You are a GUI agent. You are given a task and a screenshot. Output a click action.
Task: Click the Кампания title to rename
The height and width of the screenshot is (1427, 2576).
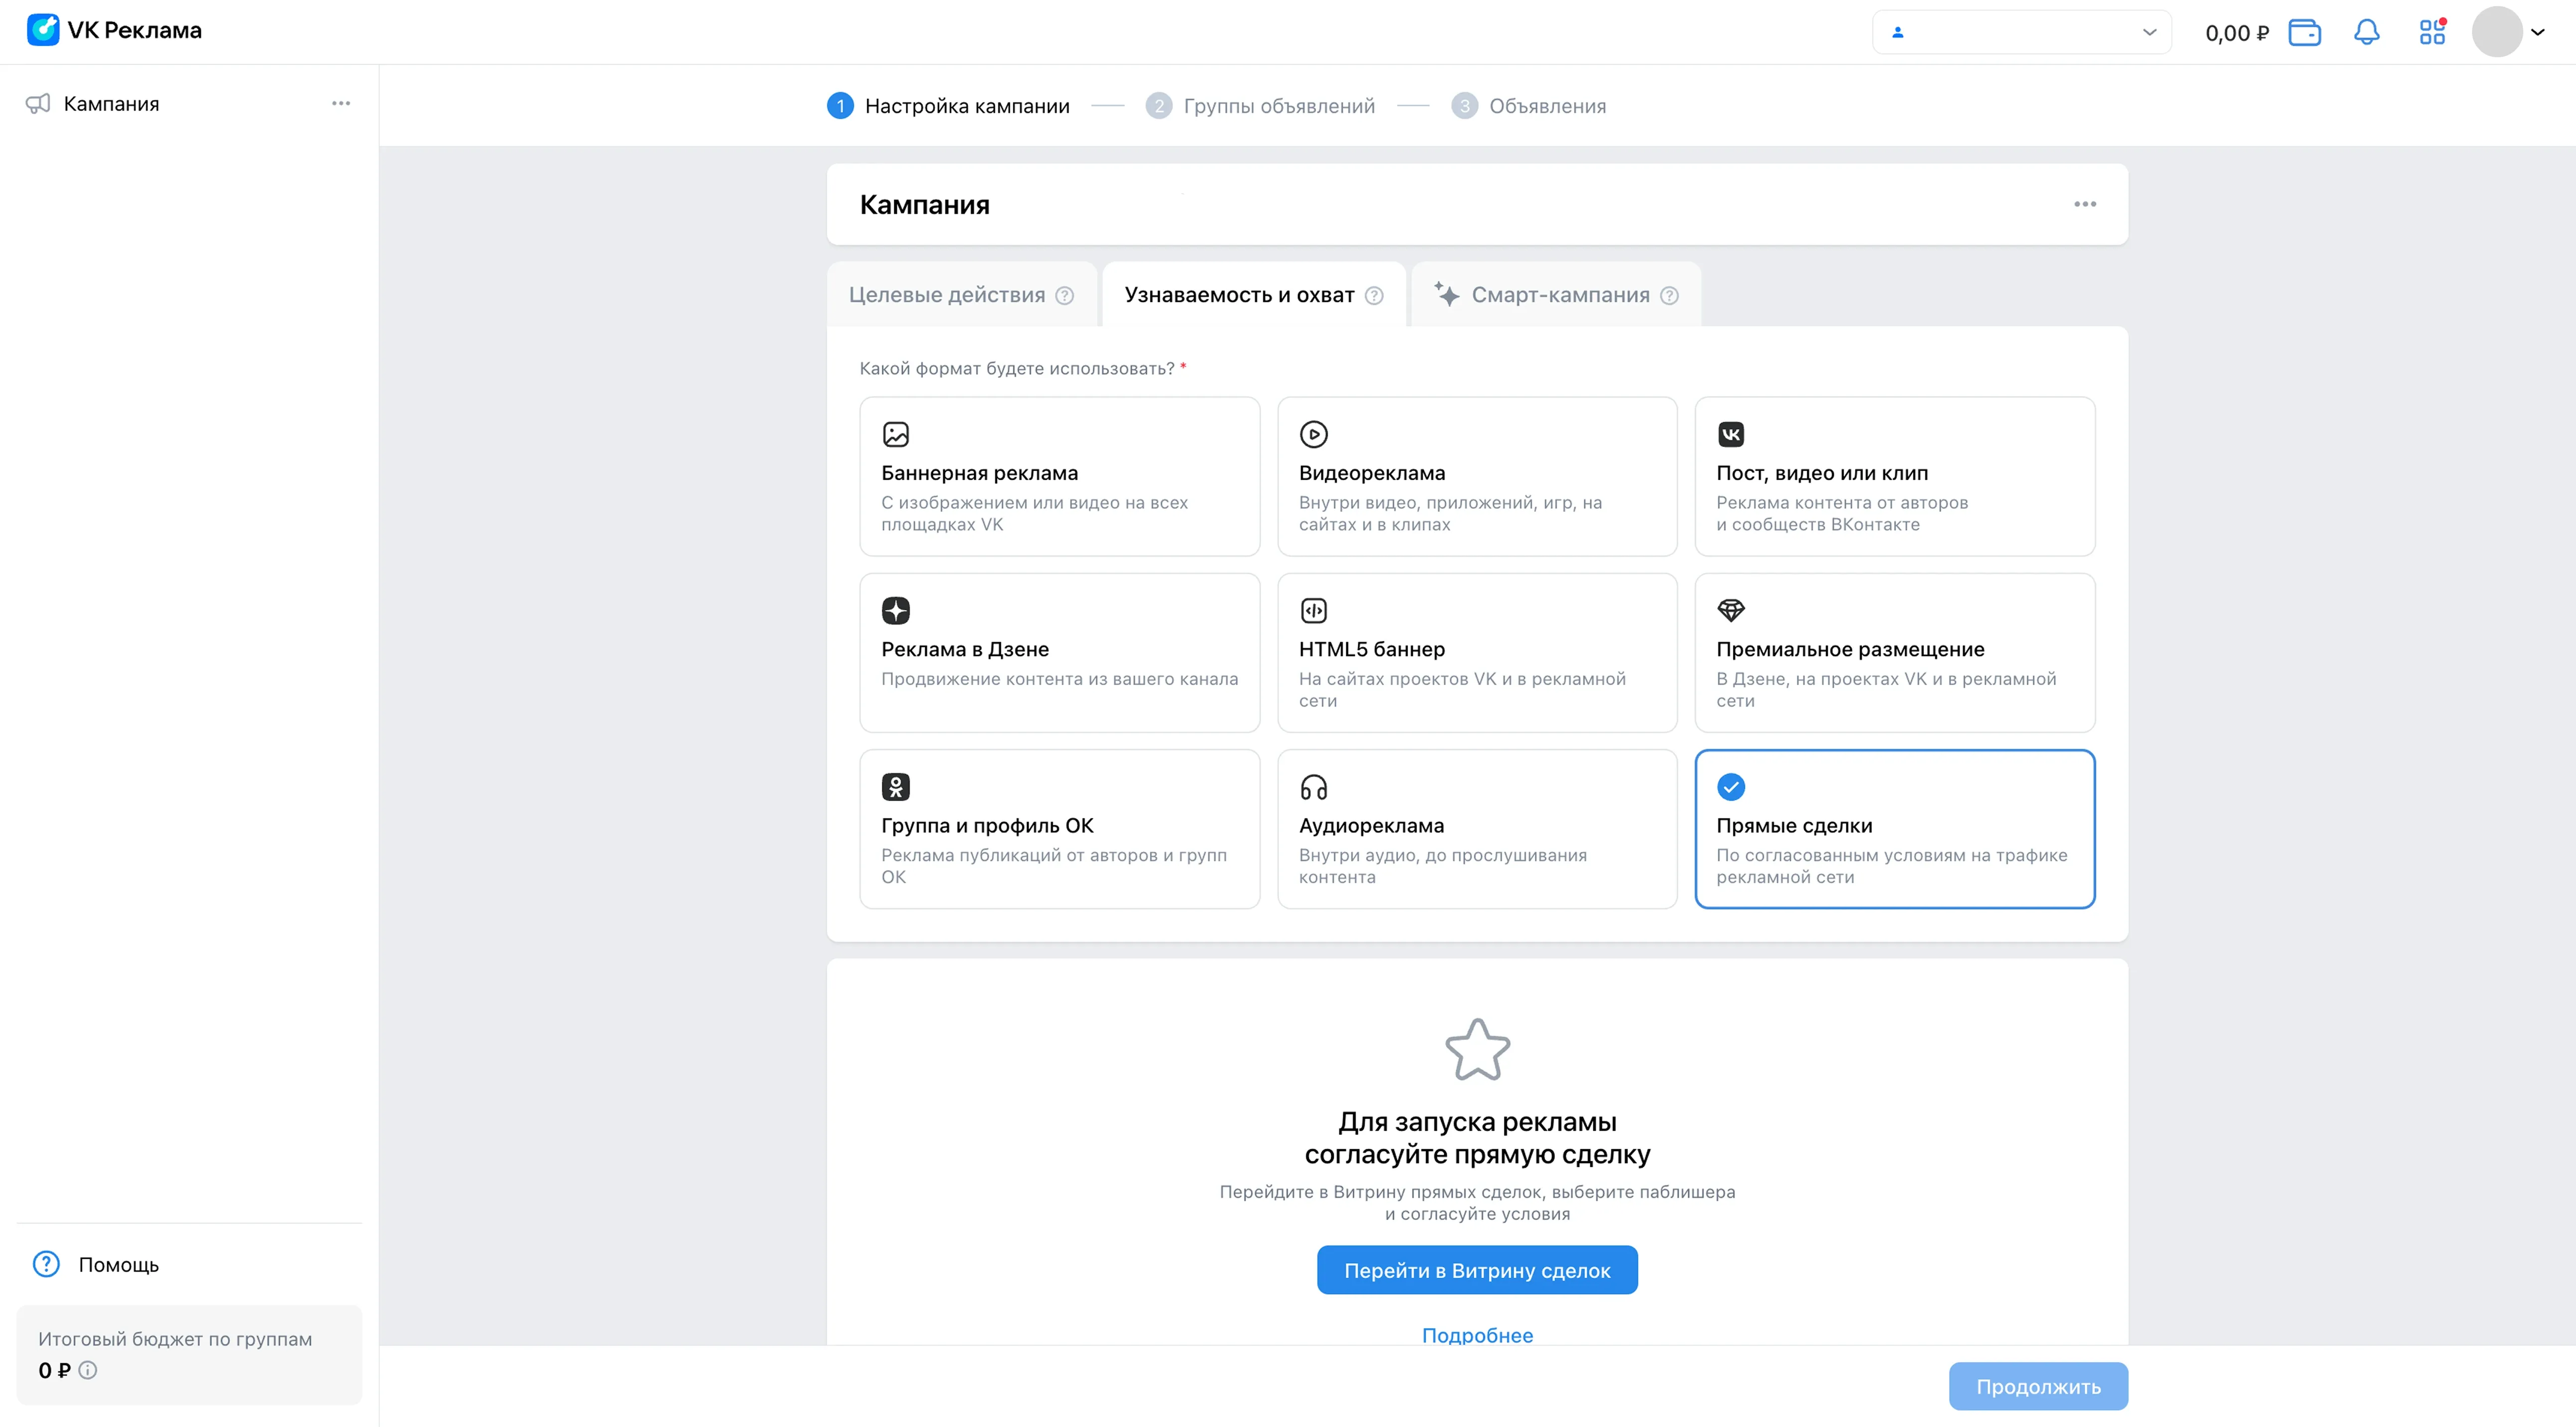[x=924, y=204]
